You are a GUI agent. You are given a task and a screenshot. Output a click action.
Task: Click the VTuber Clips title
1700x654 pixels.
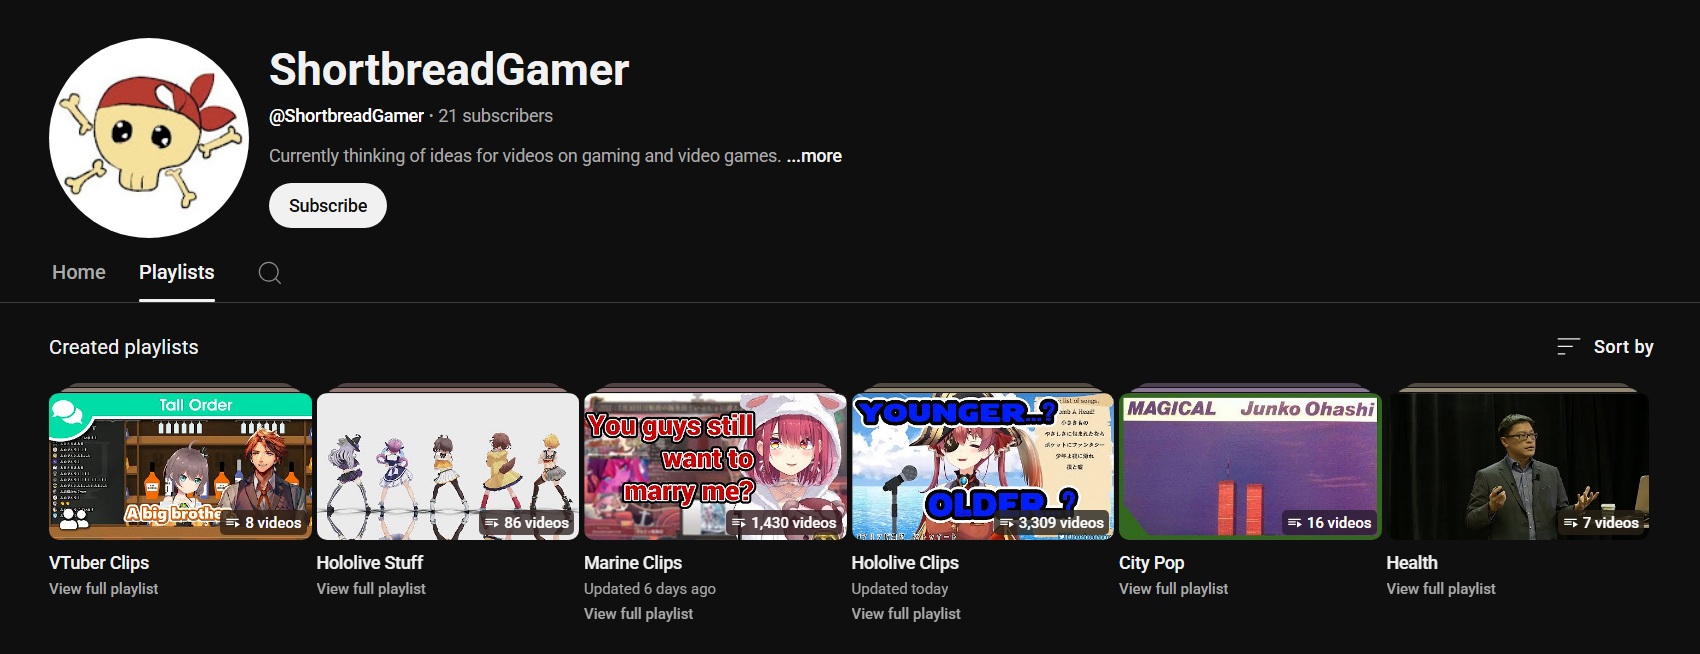pyautogui.click(x=99, y=563)
